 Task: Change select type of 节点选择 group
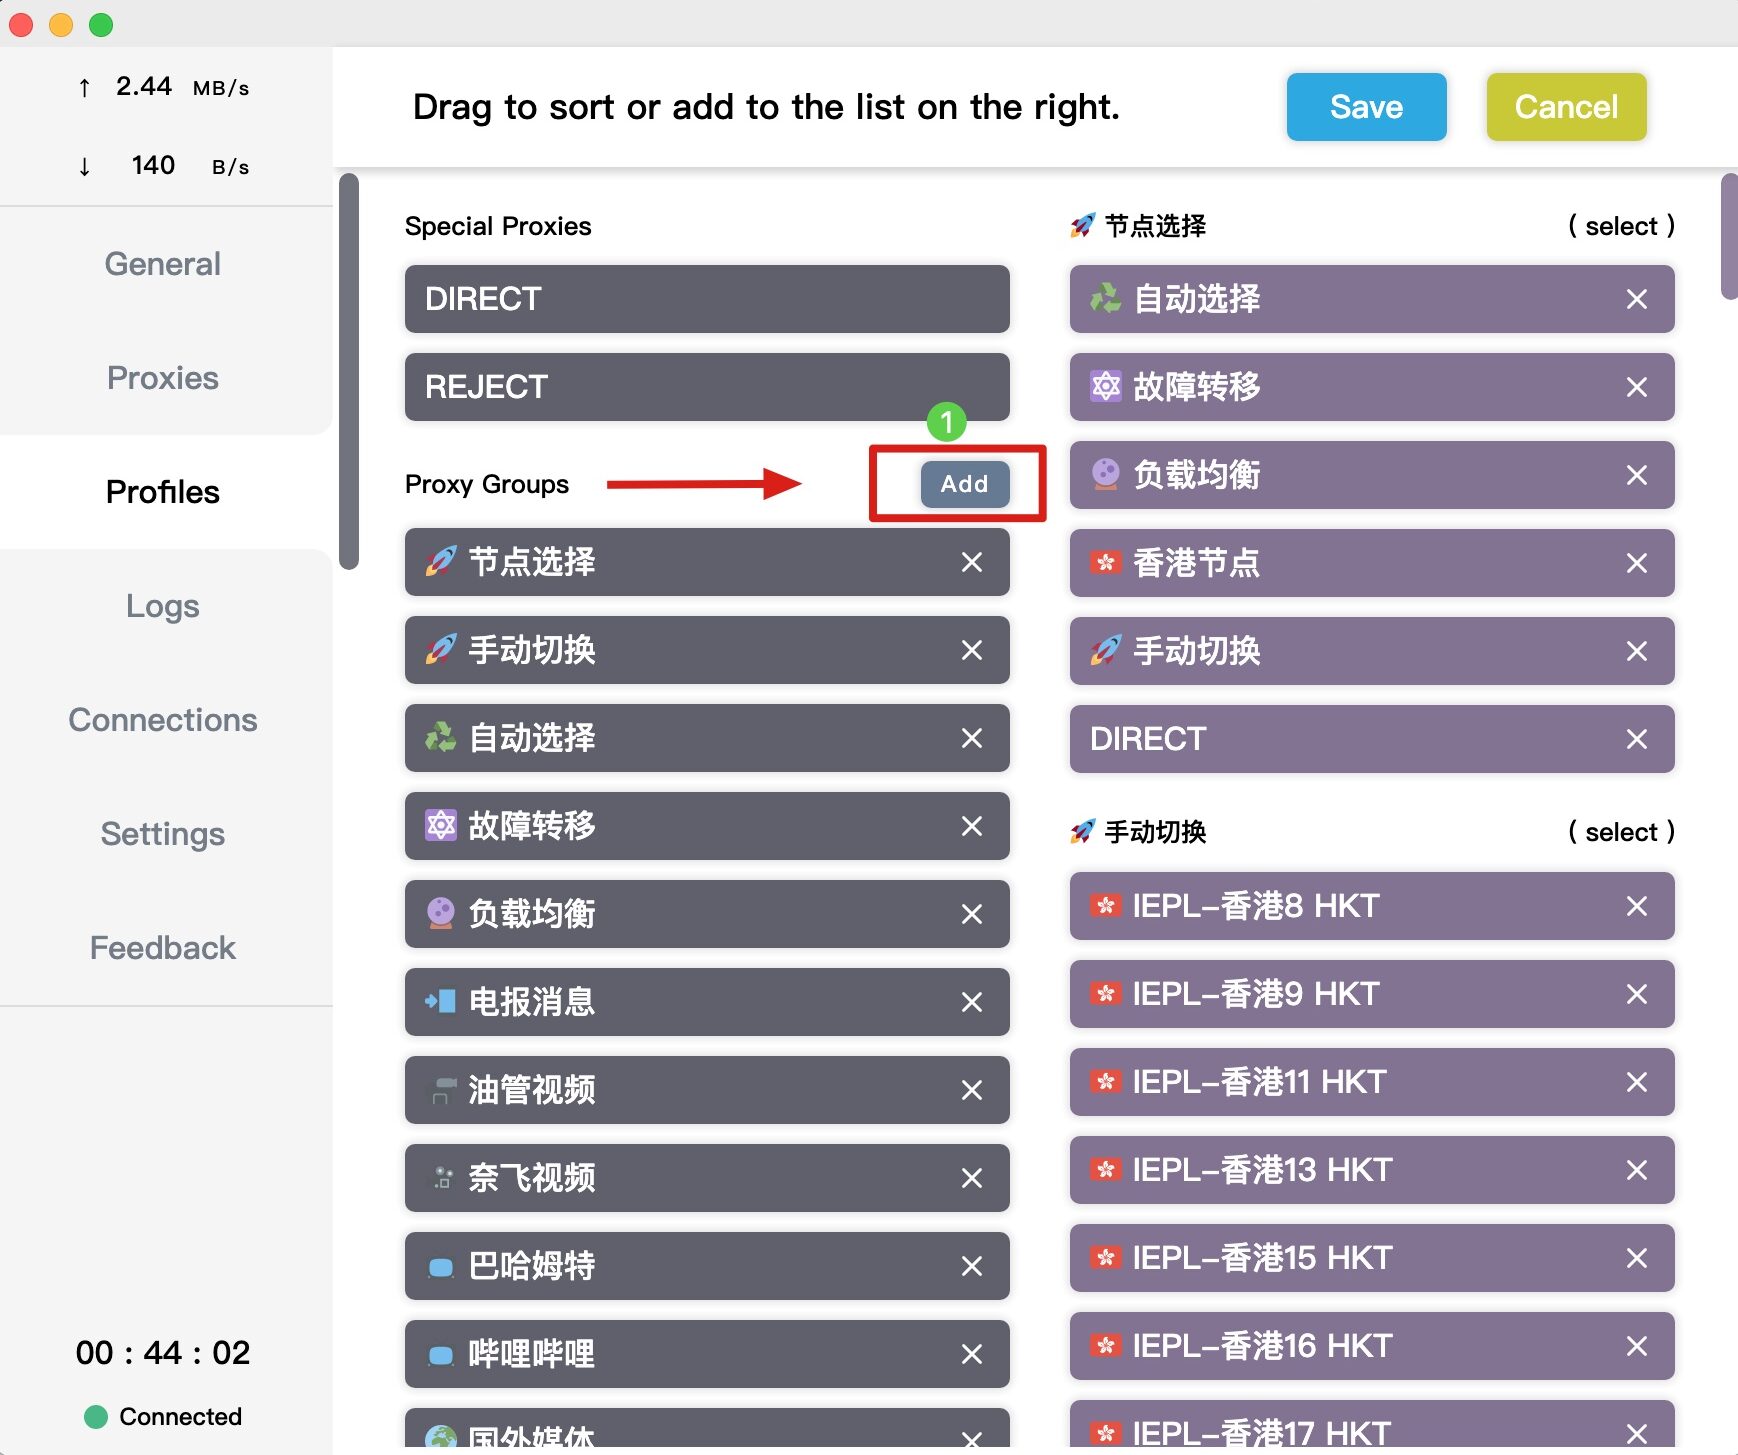click(1621, 226)
